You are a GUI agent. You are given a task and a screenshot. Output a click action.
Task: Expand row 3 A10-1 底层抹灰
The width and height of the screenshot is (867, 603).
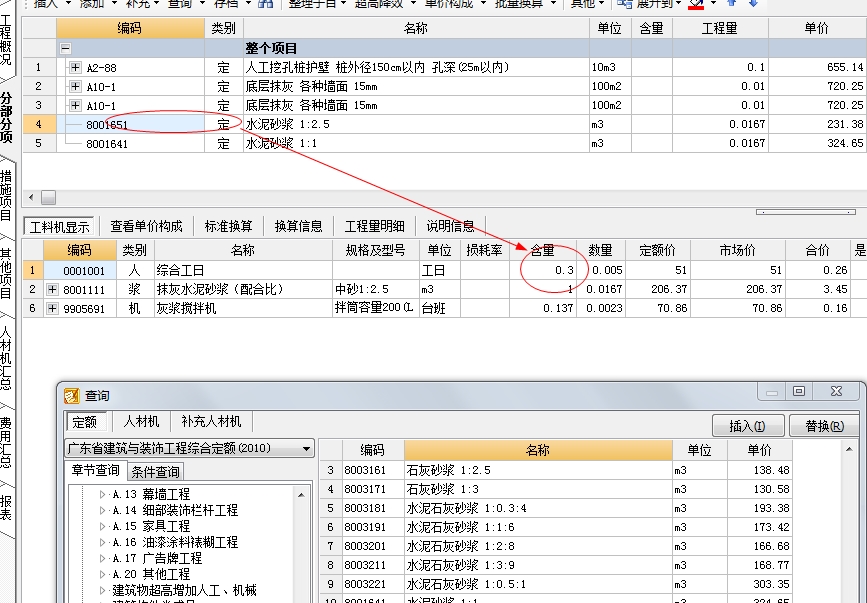coord(75,105)
